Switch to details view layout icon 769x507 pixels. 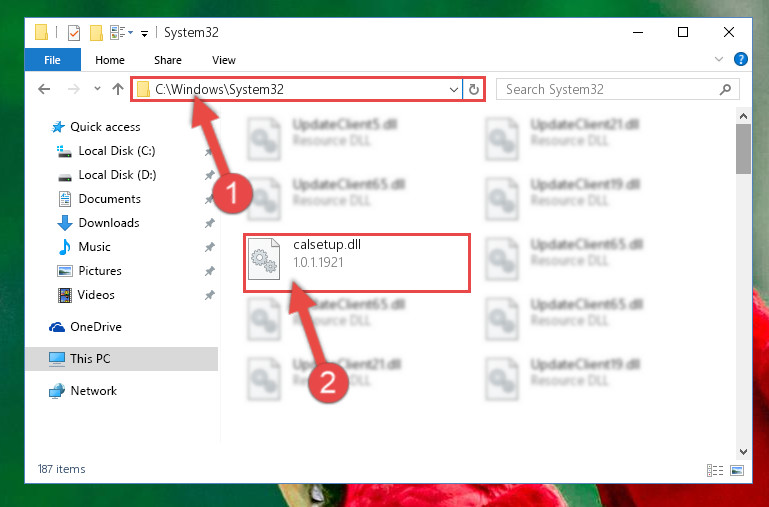pos(715,470)
